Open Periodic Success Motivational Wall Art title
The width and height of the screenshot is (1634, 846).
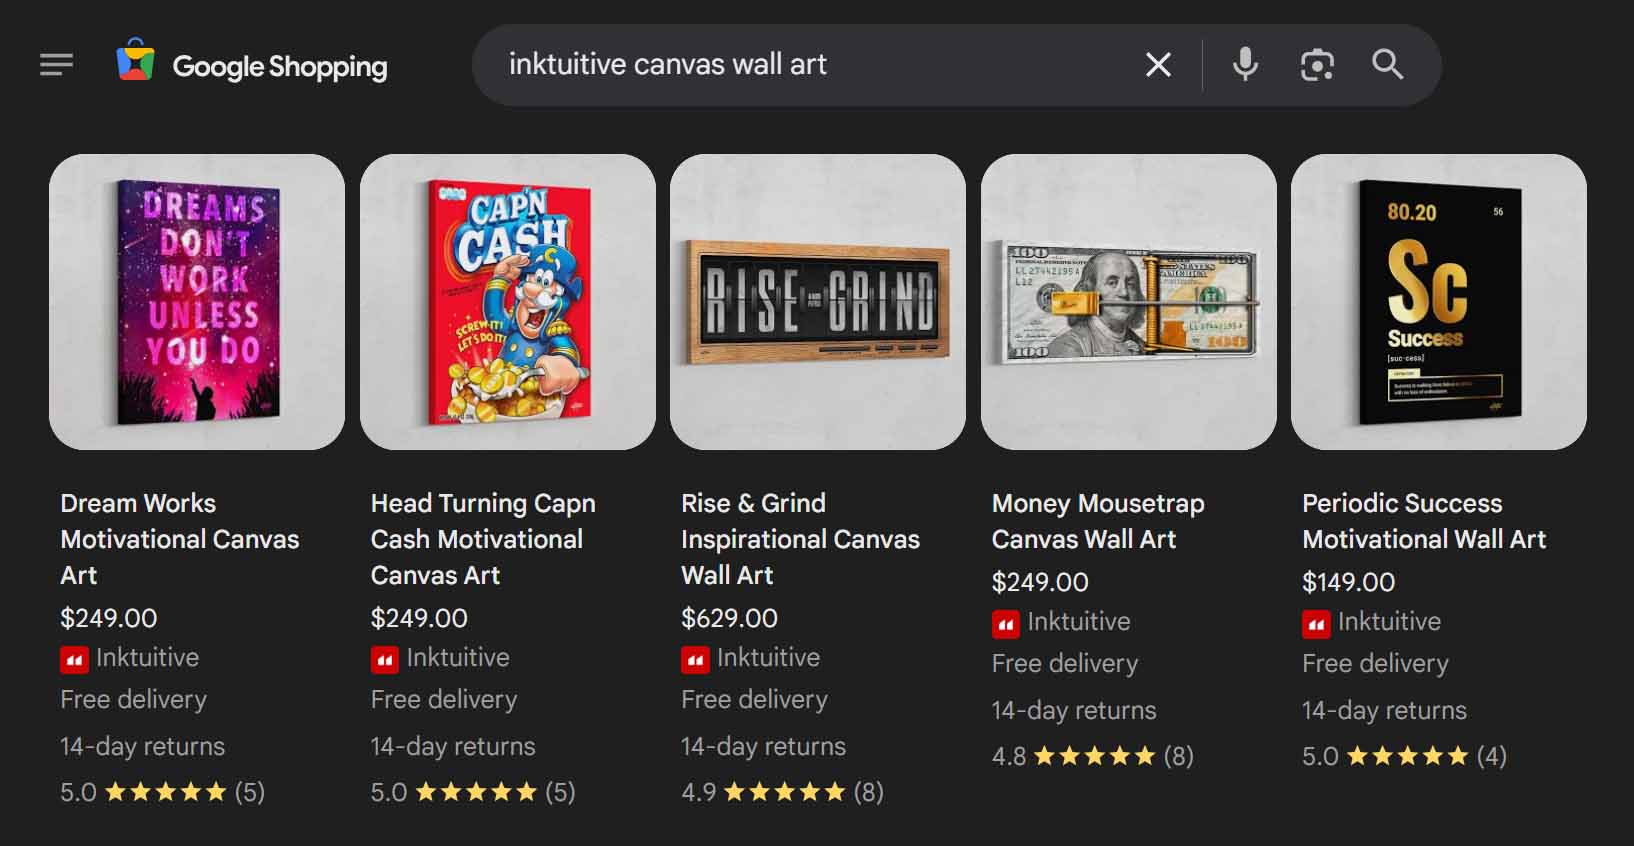click(1424, 521)
